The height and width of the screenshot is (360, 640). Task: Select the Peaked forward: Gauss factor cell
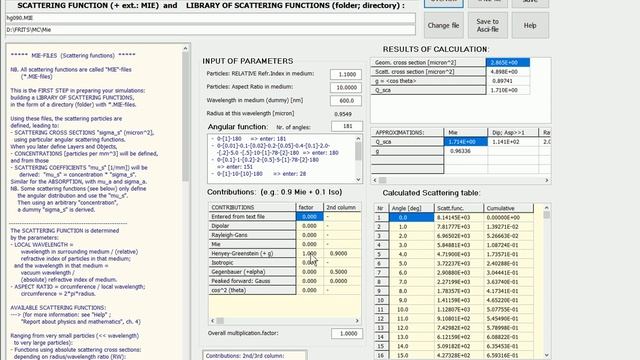pos(309,281)
